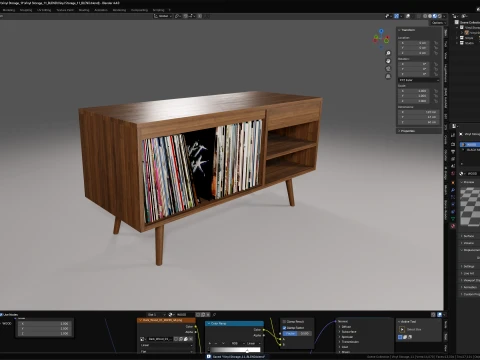The height and width of the screenshot is (360, 480).
Task: Expand the Specular section in node
Action: (x=347, y=337)
